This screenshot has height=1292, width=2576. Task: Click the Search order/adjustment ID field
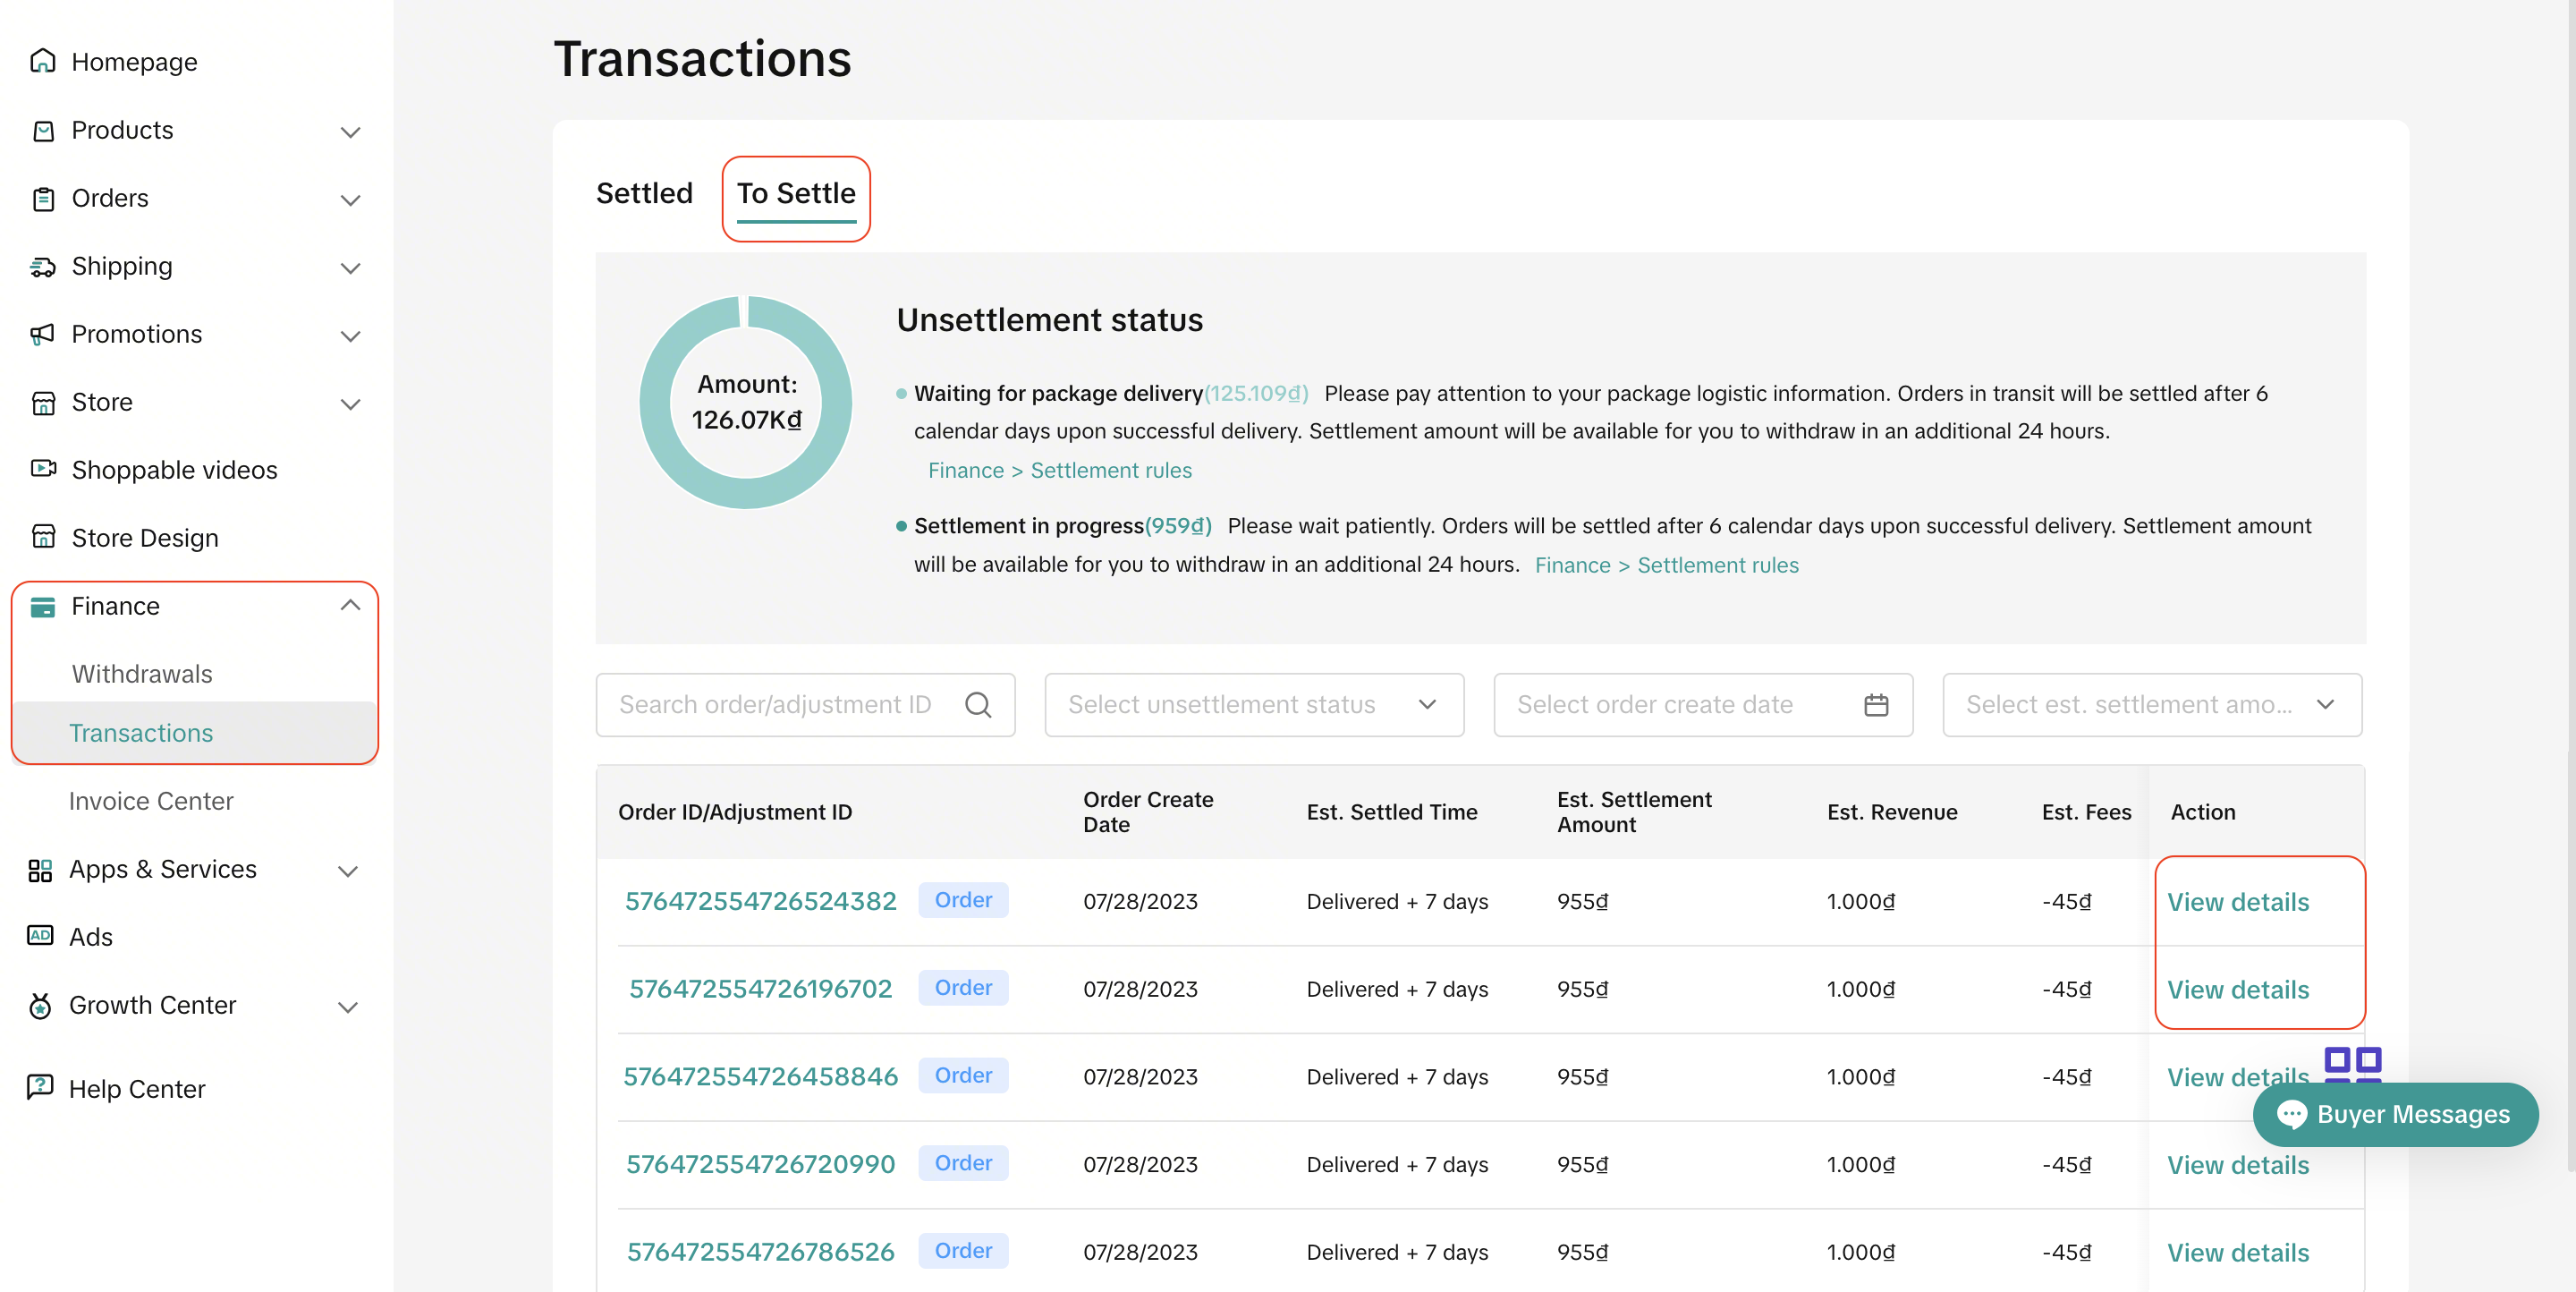(x=775, y=705)
